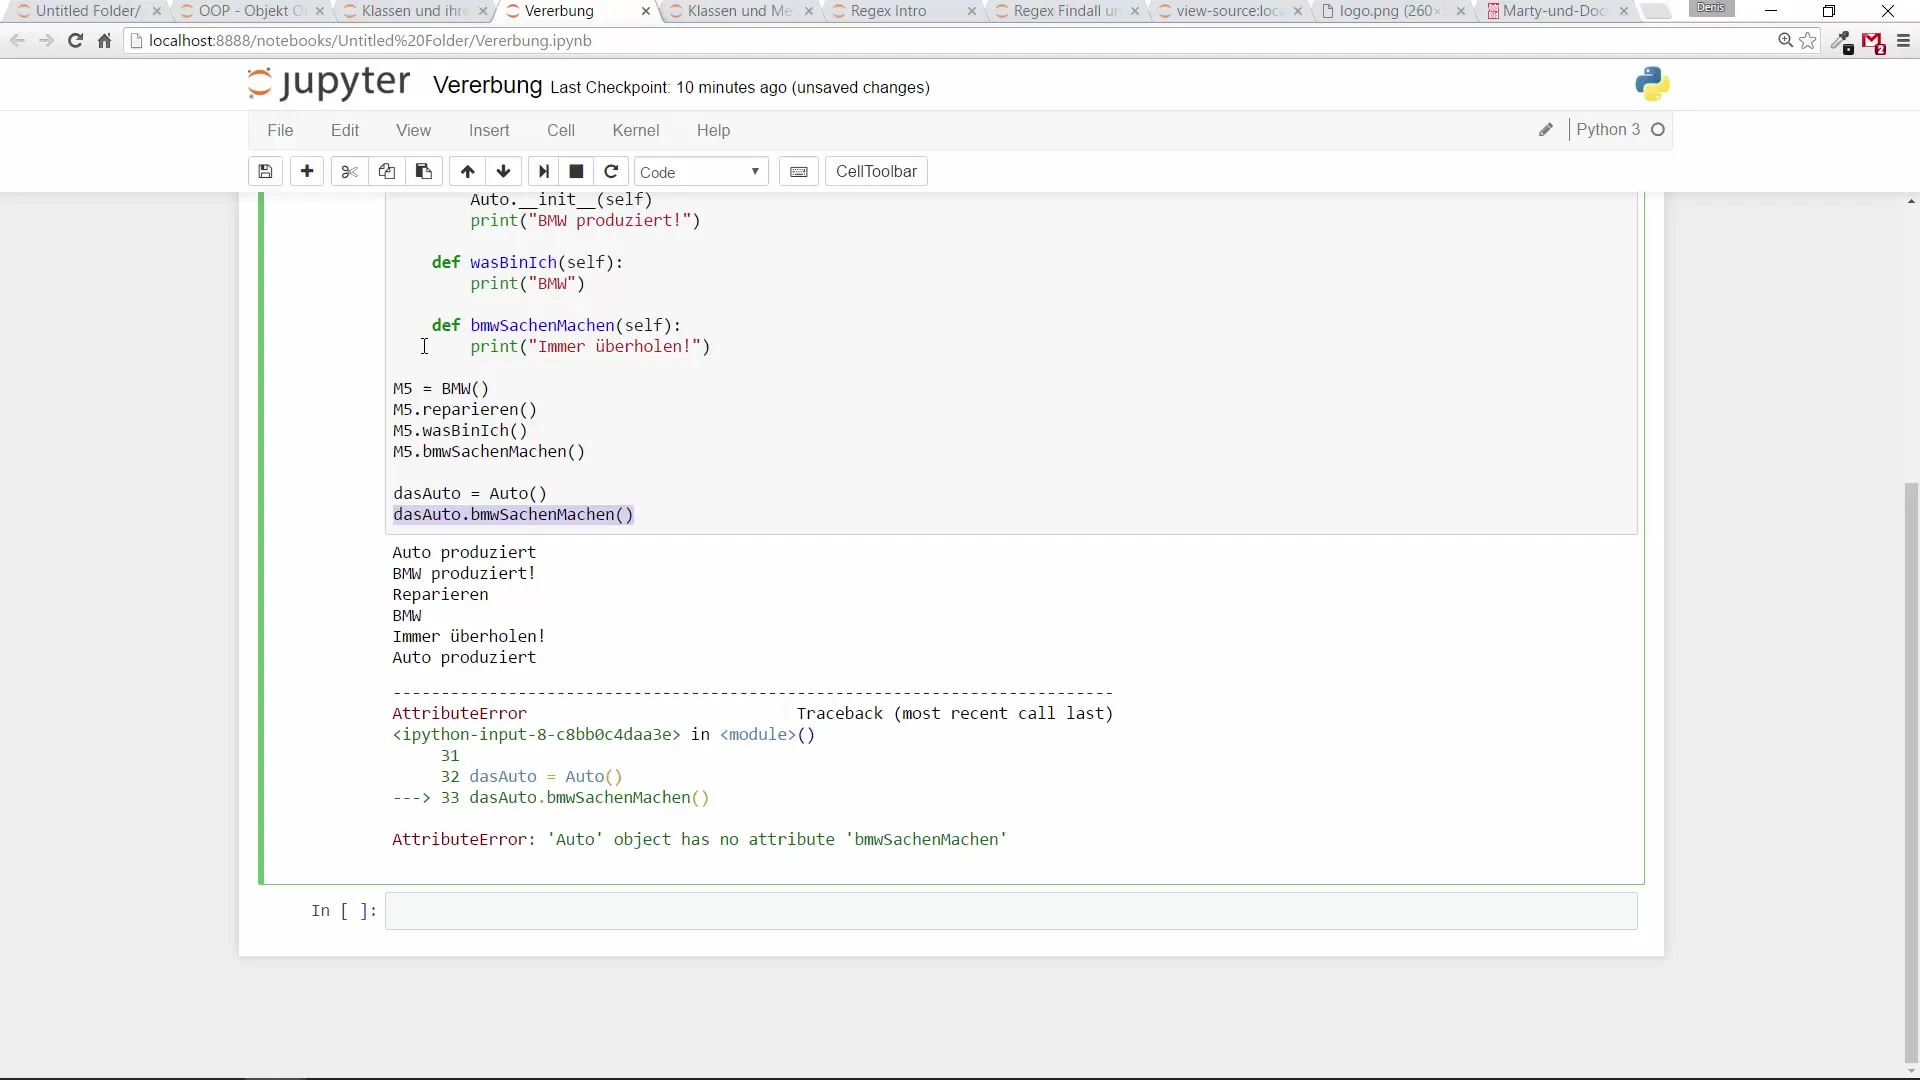
Task: Click the def wasBinIch(self): line
Action: [527, 263]
